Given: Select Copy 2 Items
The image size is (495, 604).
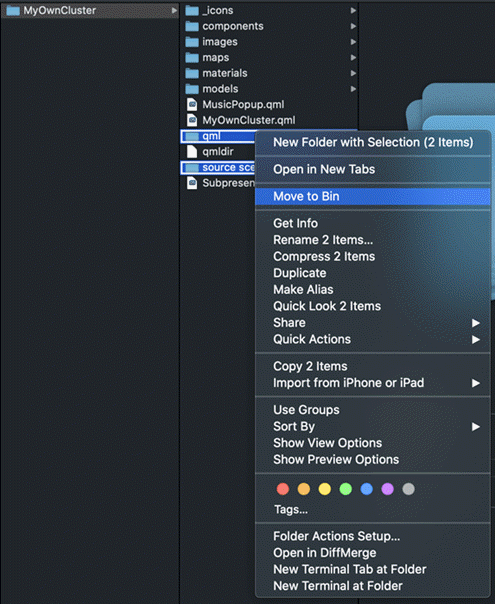Looking at the screenshot, I should point(373,366).
